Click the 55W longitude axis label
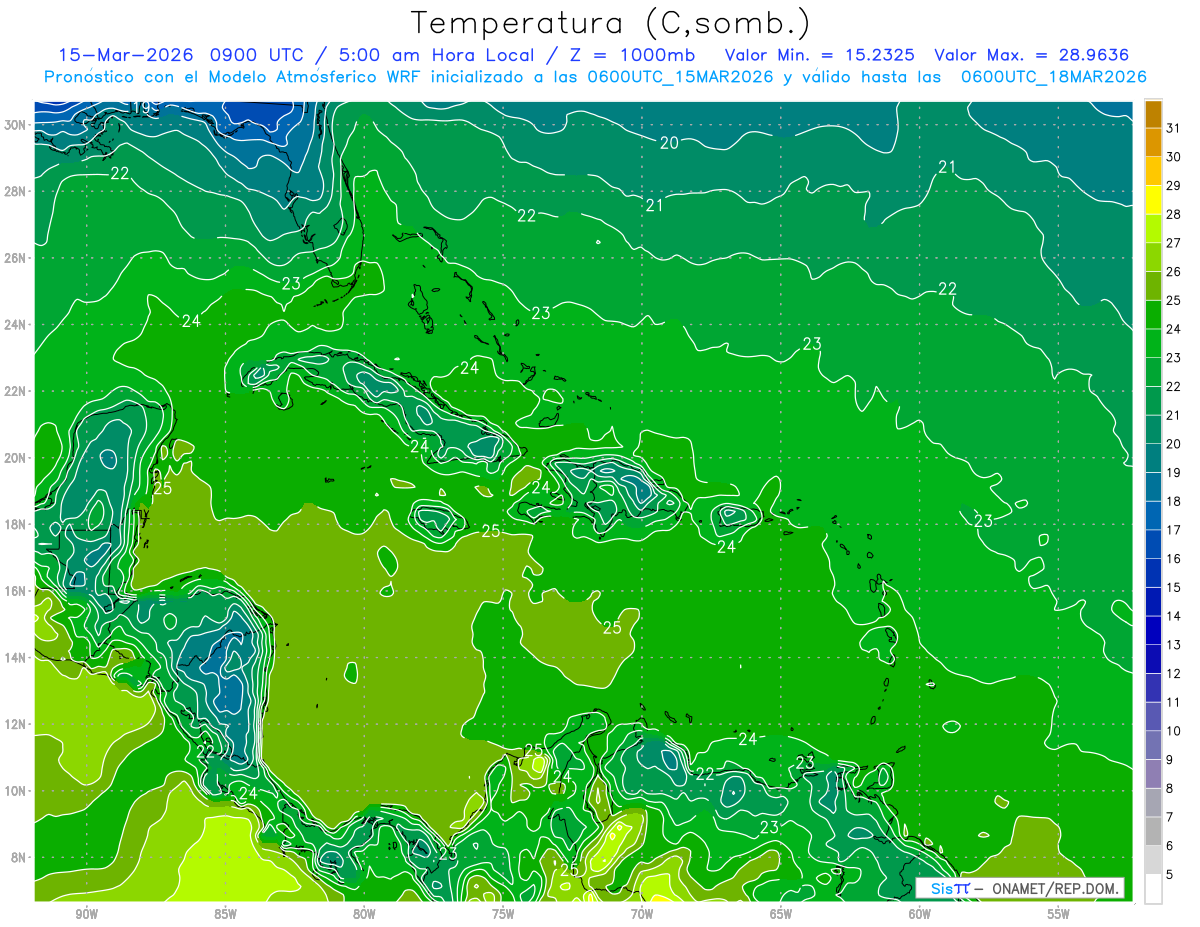The height and width of the screenshot is (927, 1200). (x=1059, y=914)
